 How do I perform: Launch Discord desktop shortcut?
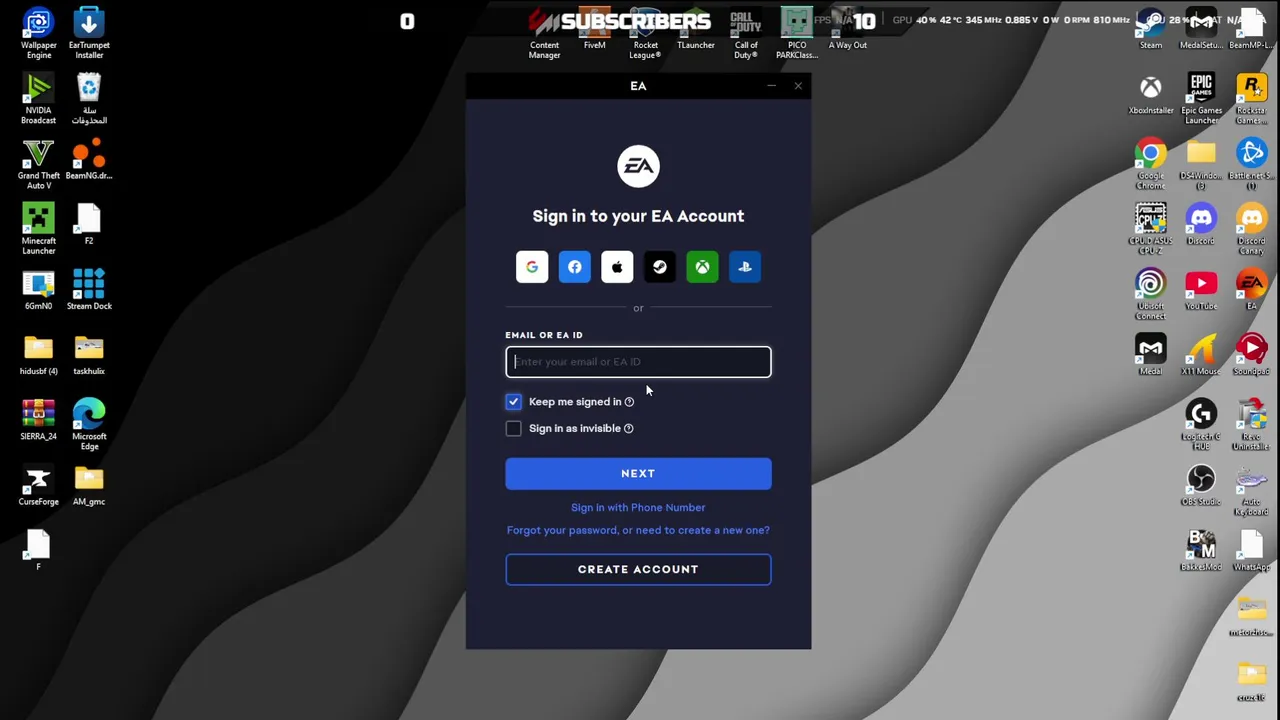coord(1201,224)
